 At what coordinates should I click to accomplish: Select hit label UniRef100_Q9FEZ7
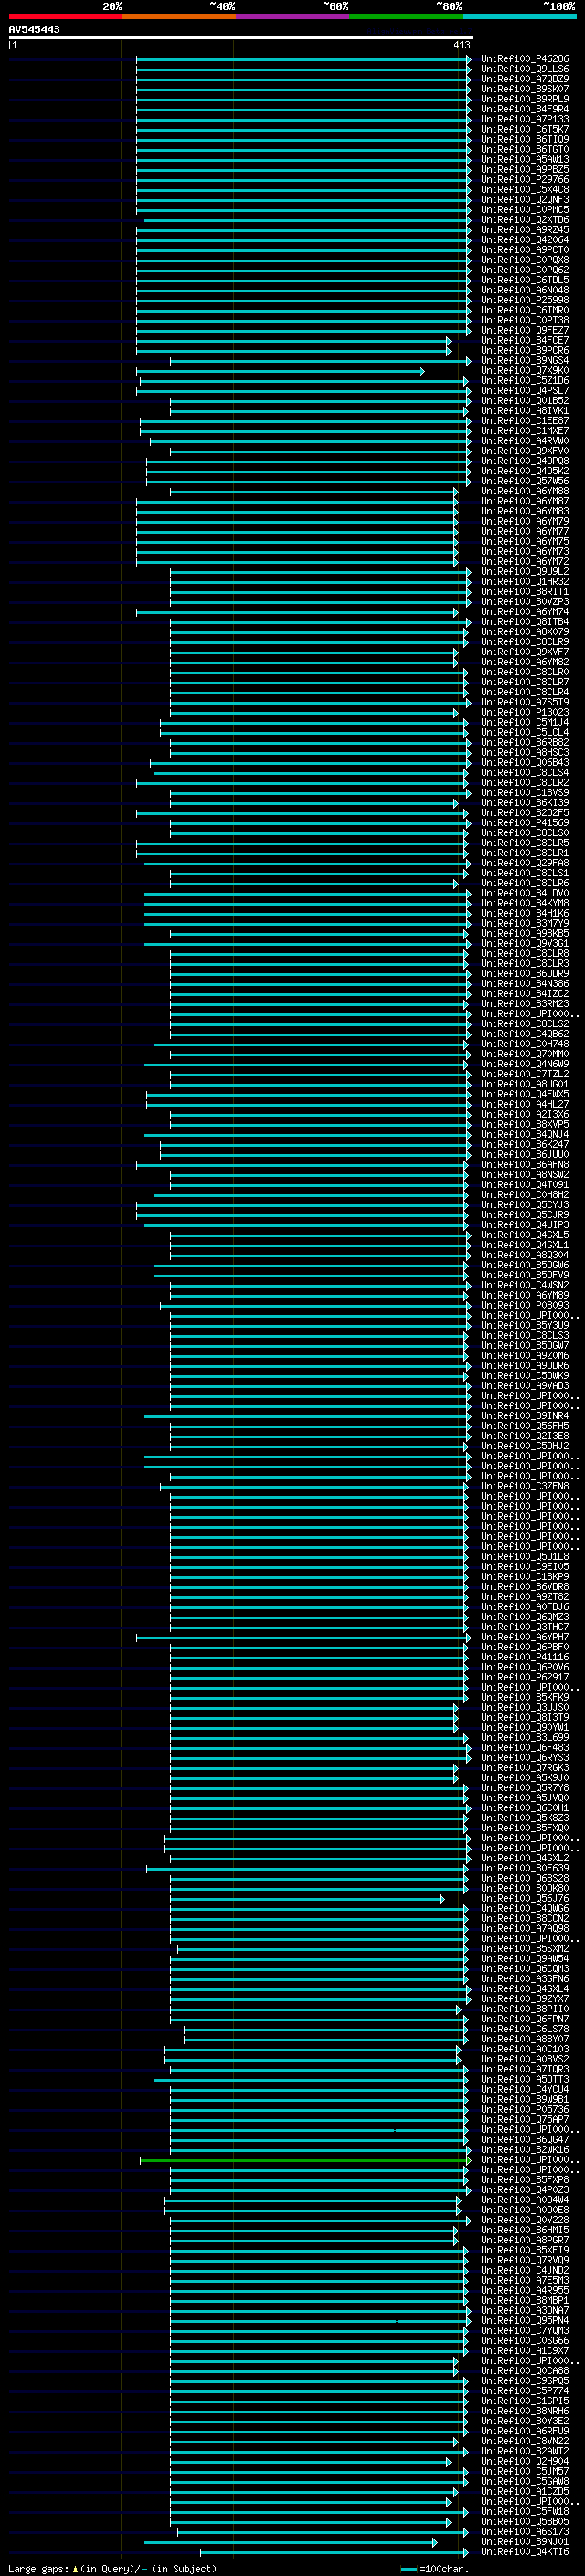coord(525,330)
